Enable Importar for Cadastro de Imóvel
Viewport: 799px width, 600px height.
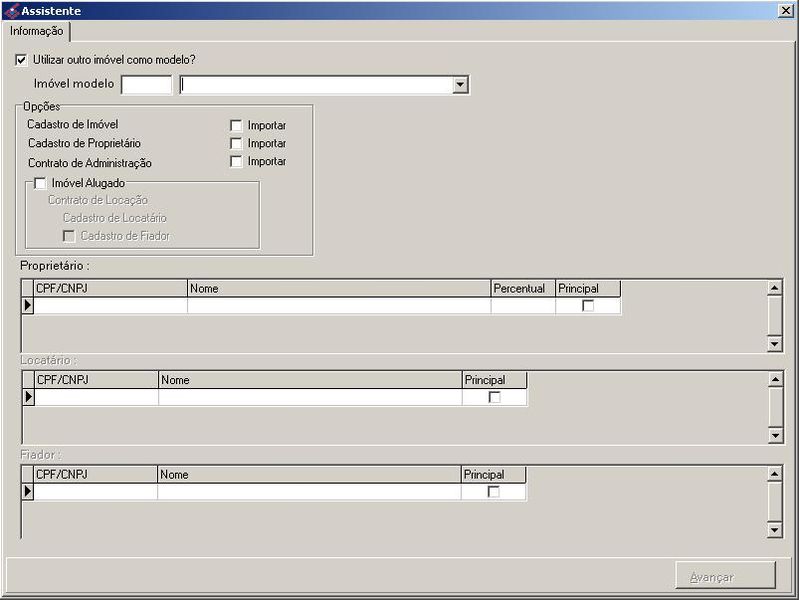point(236,125)
